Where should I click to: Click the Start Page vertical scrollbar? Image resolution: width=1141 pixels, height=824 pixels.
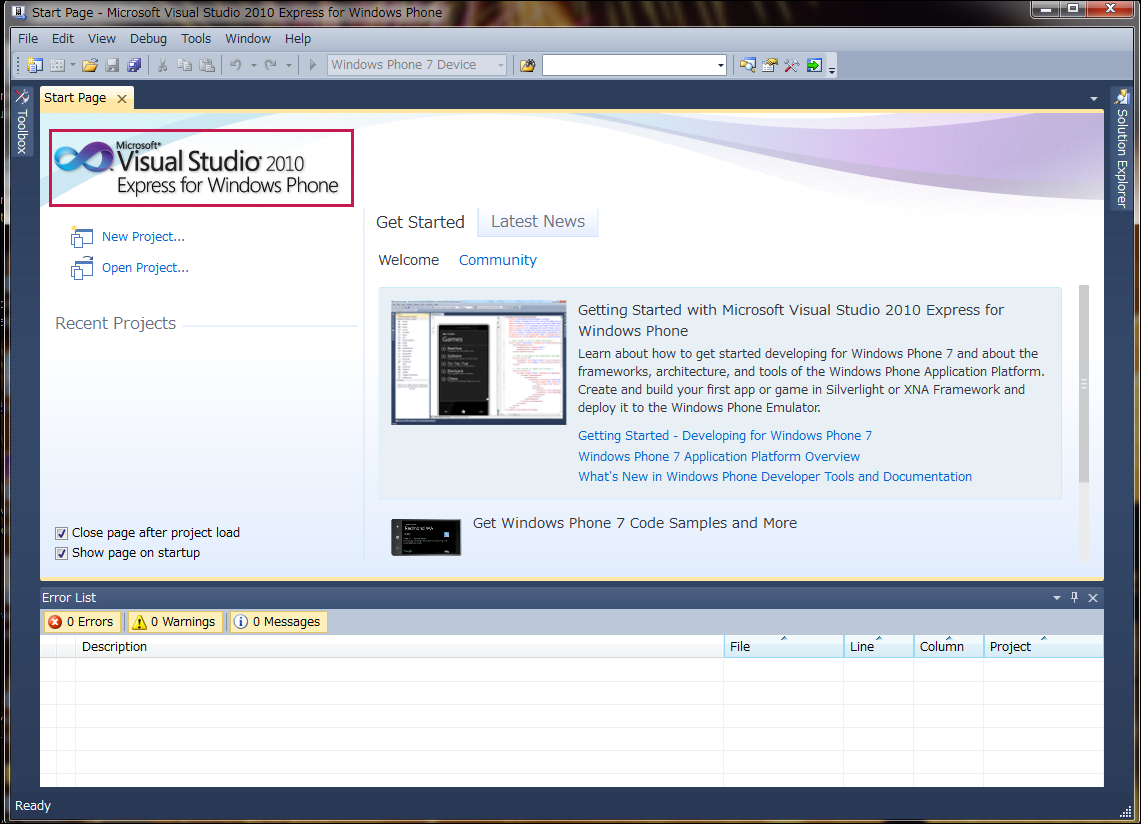pos(1084,384)
